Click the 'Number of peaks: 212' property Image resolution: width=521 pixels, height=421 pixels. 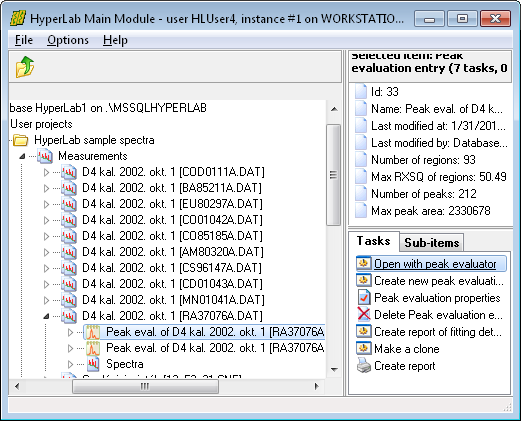[x=424, y=194]
